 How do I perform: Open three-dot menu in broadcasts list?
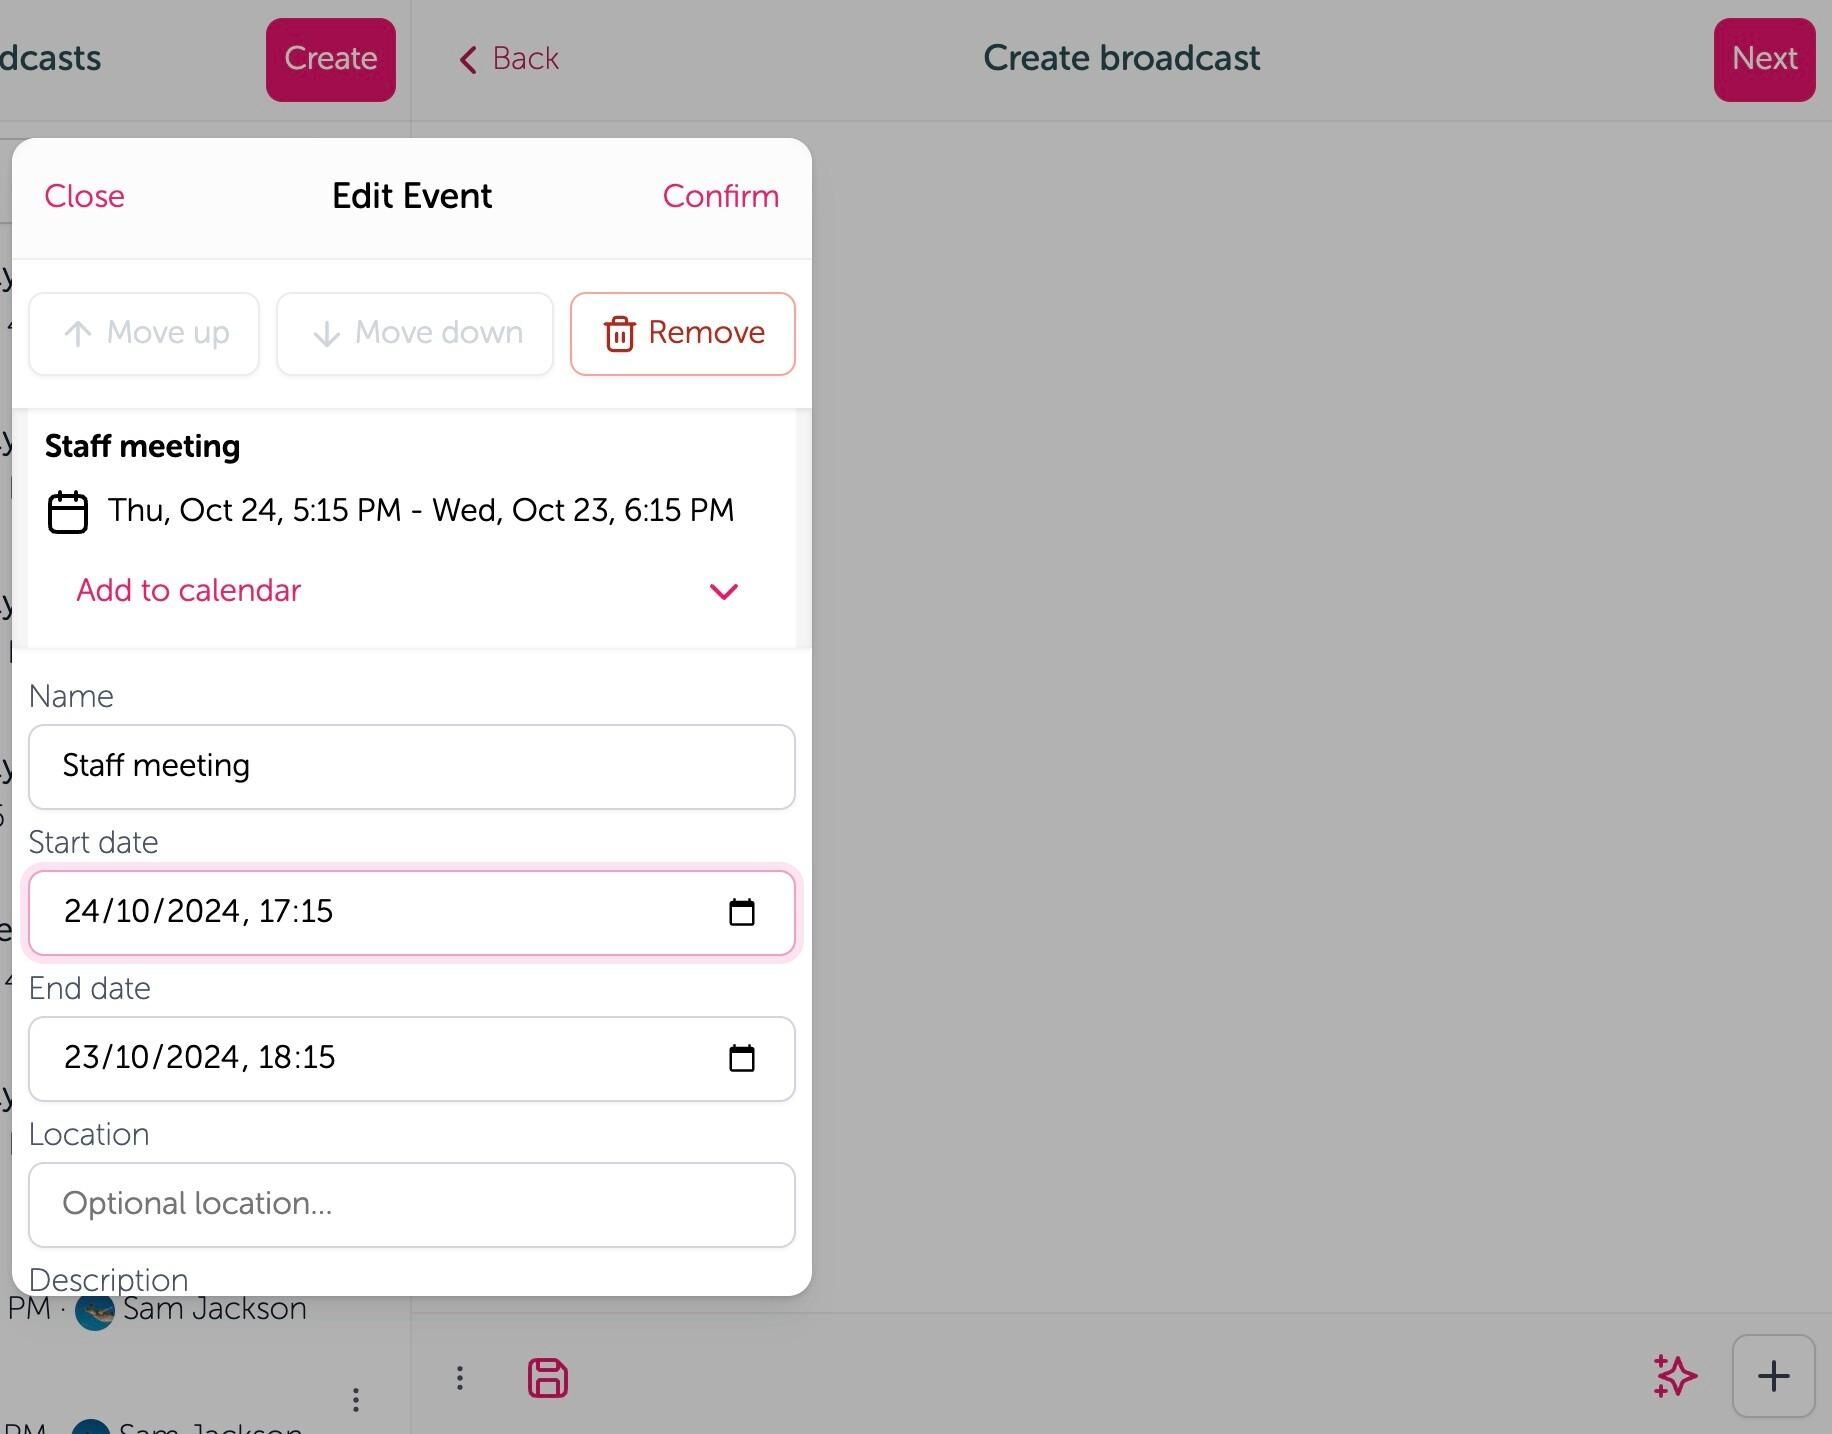coord(356,1399)
